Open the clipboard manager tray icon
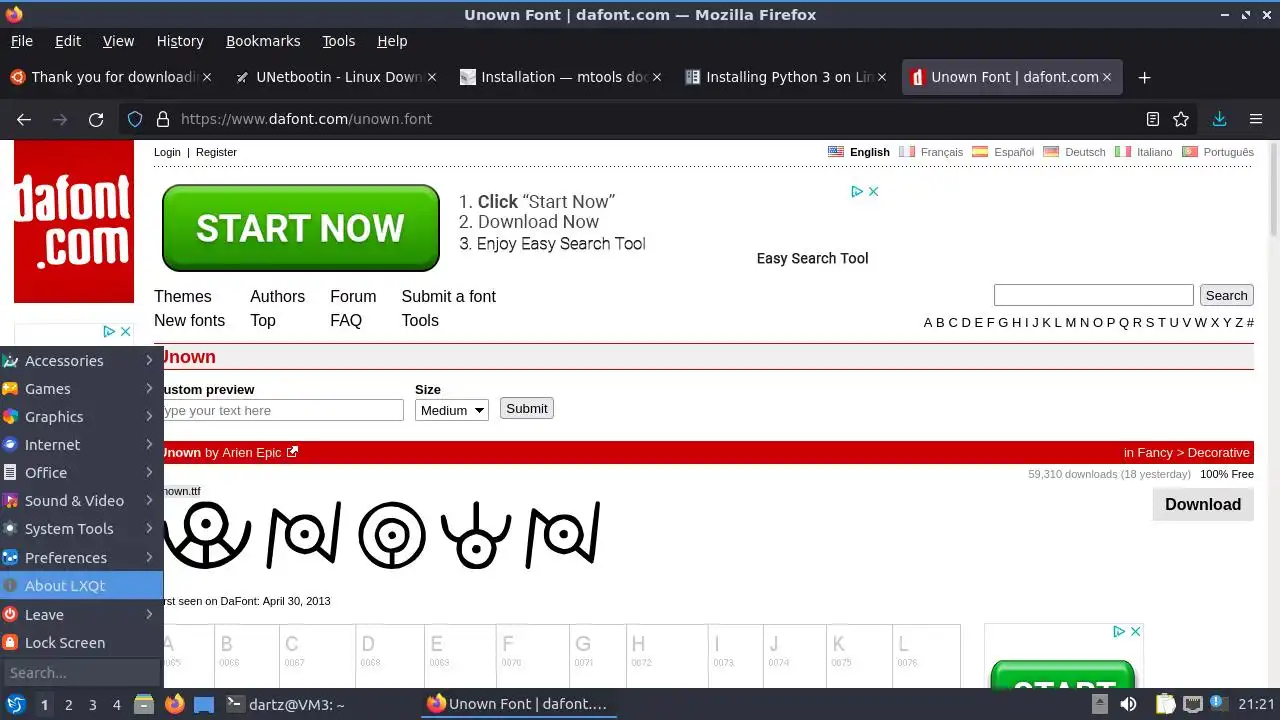Viewport: 1280px width, 720px height. [x=1165, y=704]
